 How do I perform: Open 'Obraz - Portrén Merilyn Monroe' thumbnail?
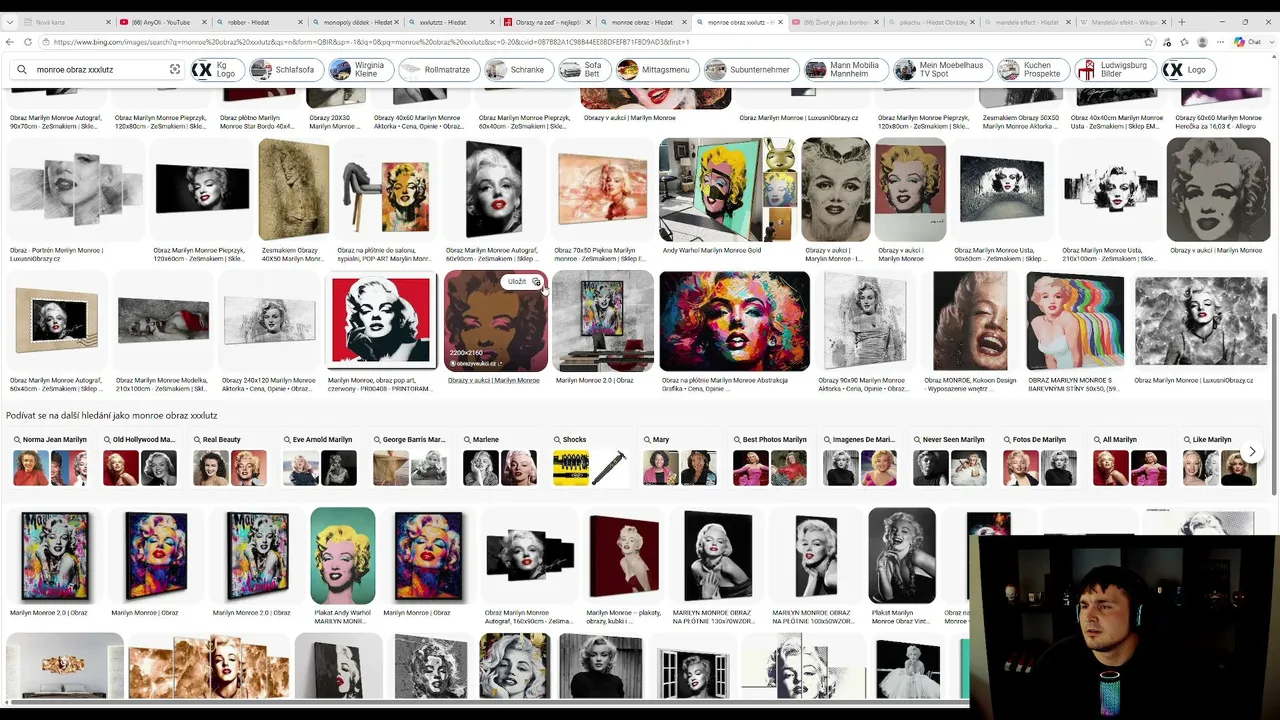click(x=76, y=190)
